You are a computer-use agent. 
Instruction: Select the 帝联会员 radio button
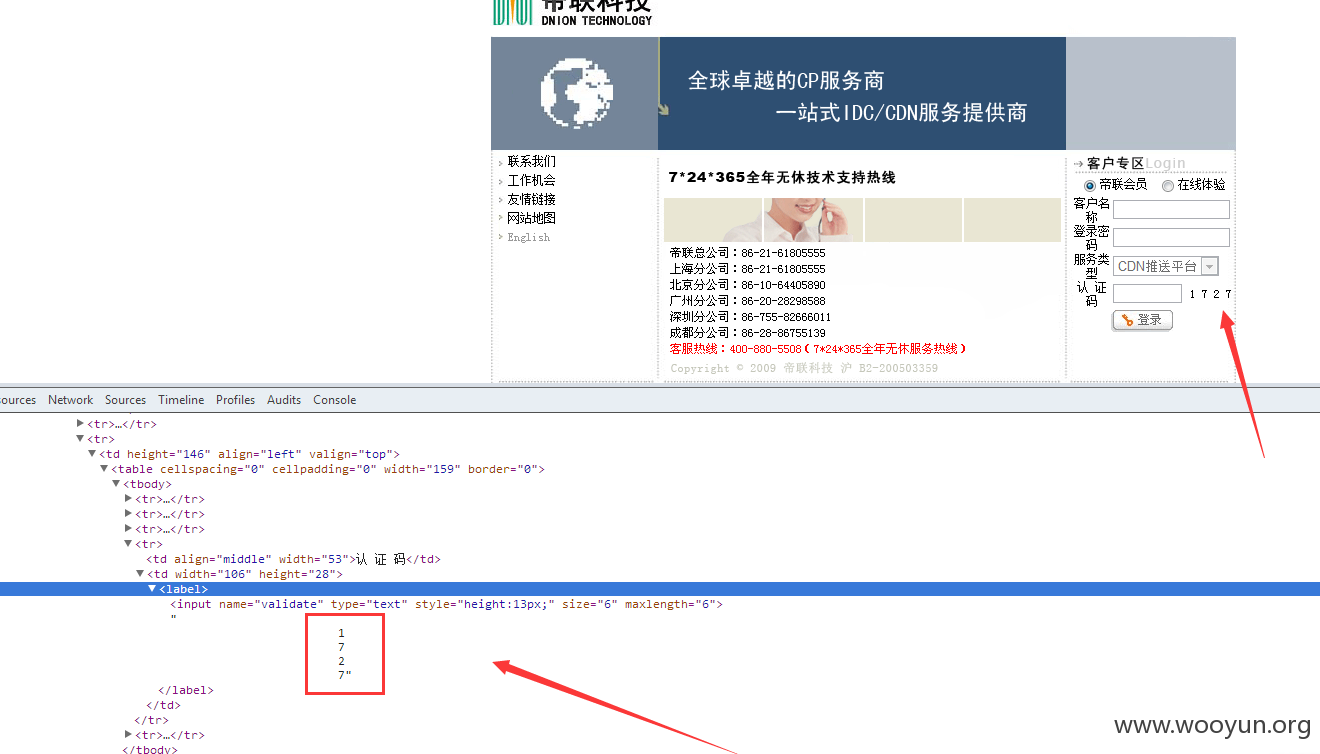point(1090,186)
